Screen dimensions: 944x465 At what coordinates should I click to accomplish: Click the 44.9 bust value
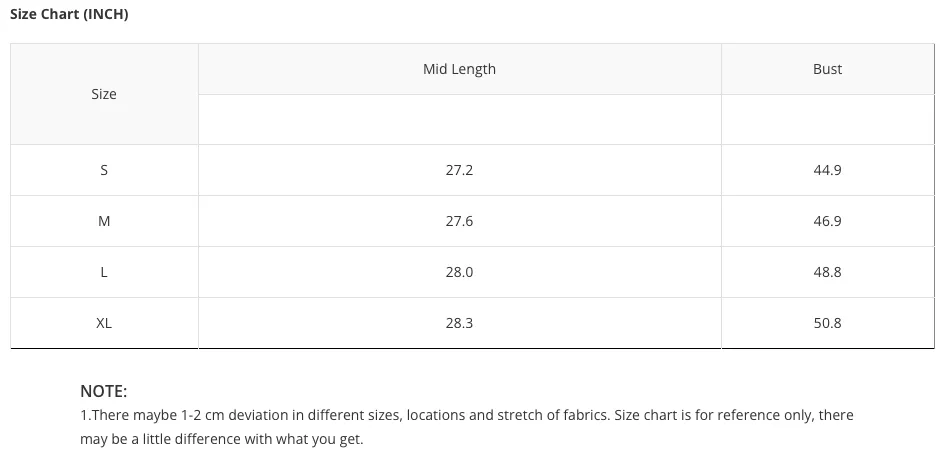pos(827,170)
